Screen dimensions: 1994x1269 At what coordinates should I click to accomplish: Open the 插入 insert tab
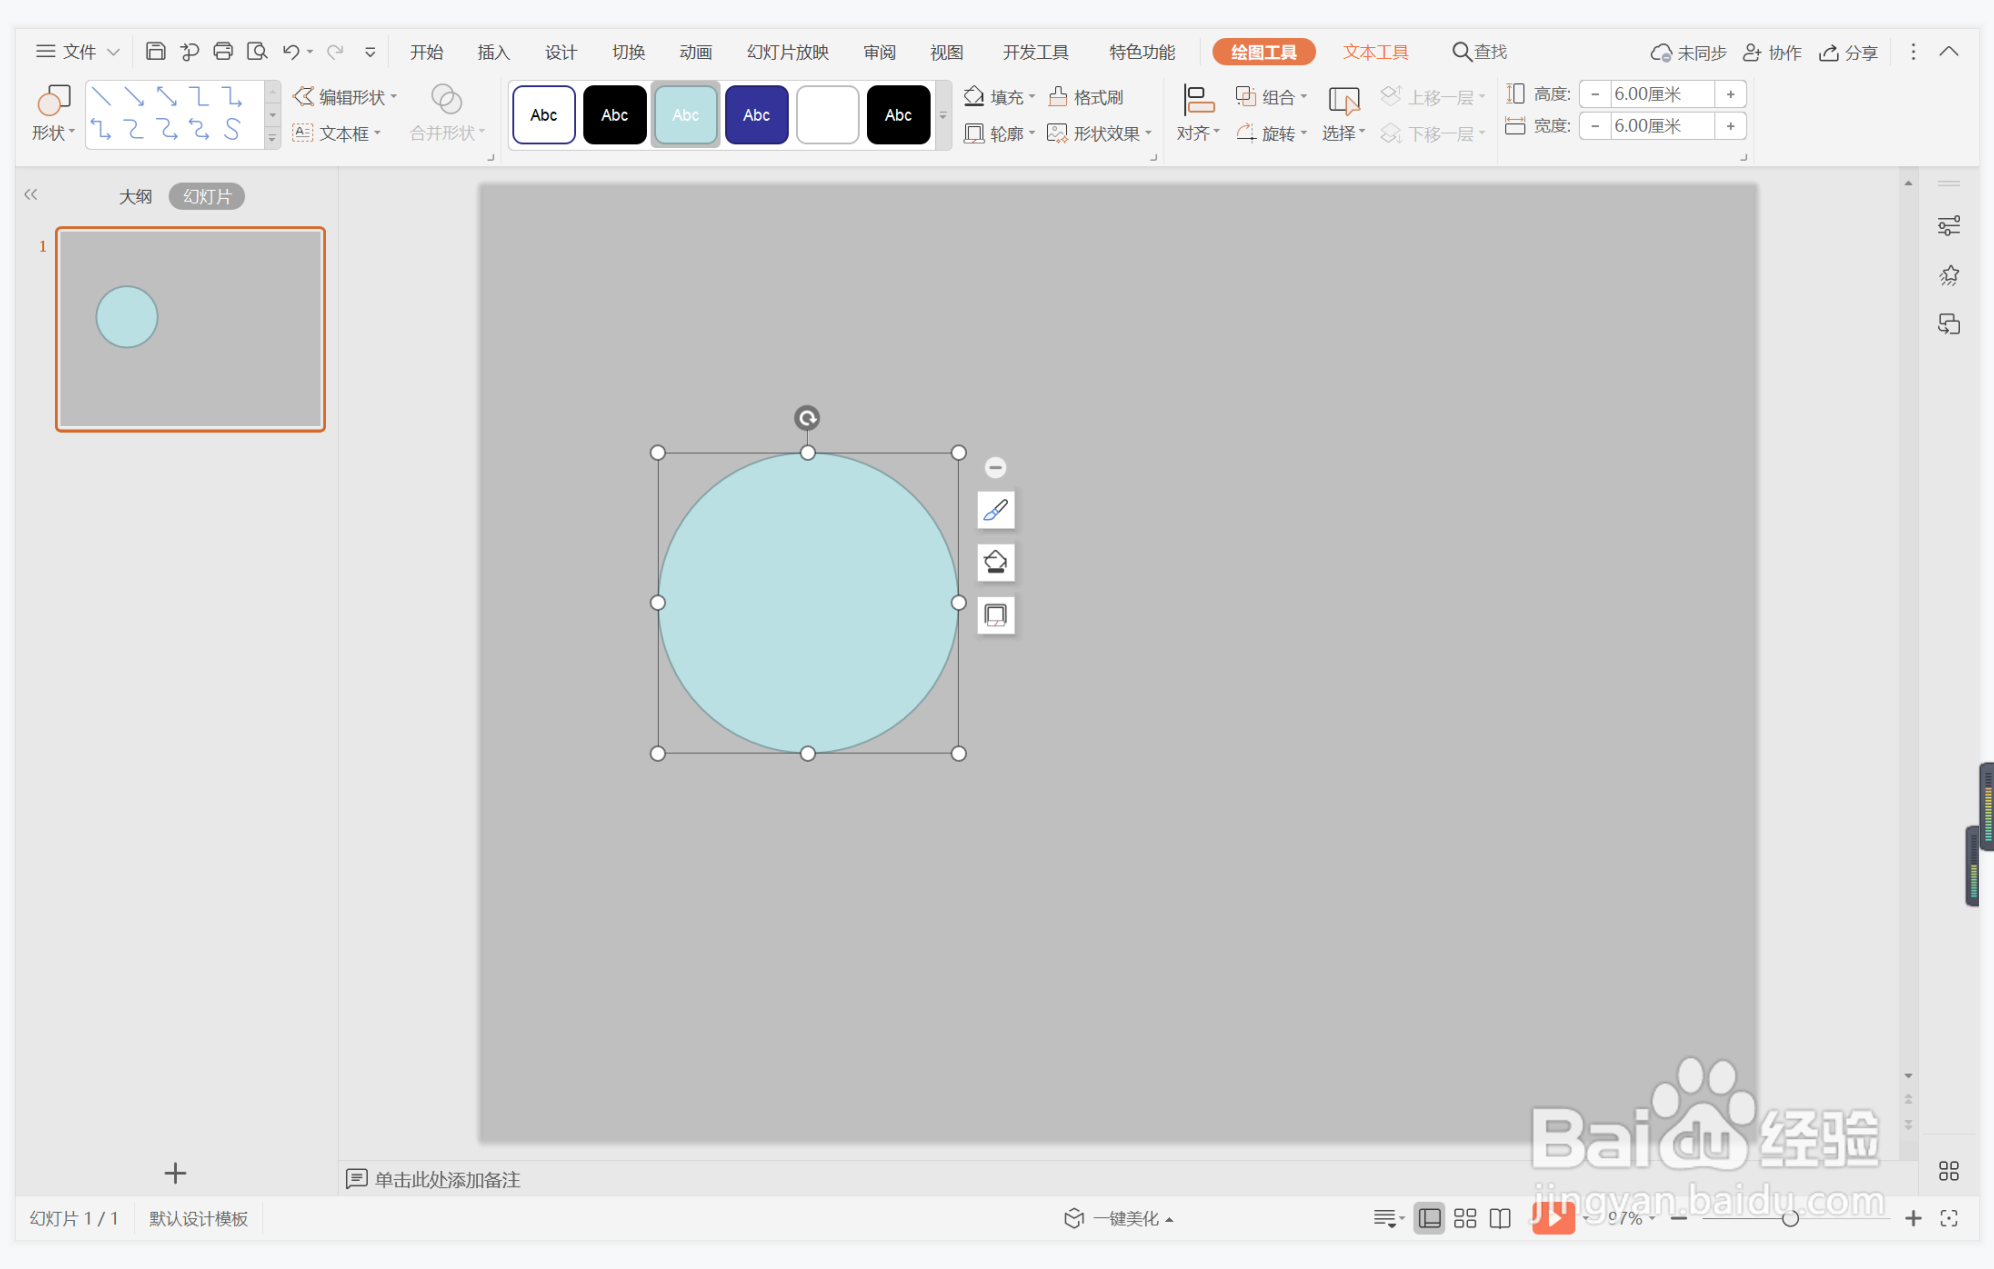(x=493, y=52)
